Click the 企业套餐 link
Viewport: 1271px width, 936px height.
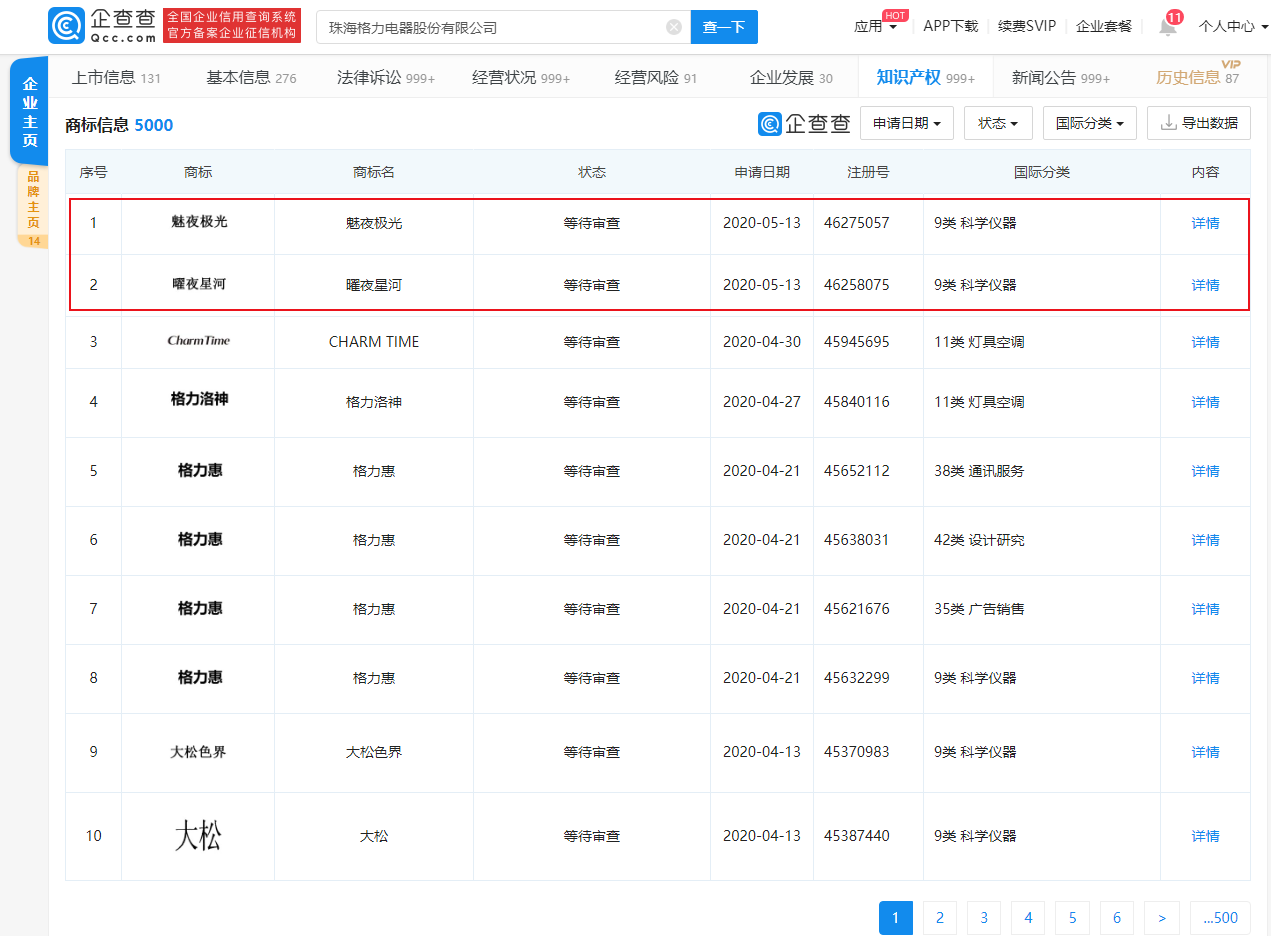point(1104,26)
